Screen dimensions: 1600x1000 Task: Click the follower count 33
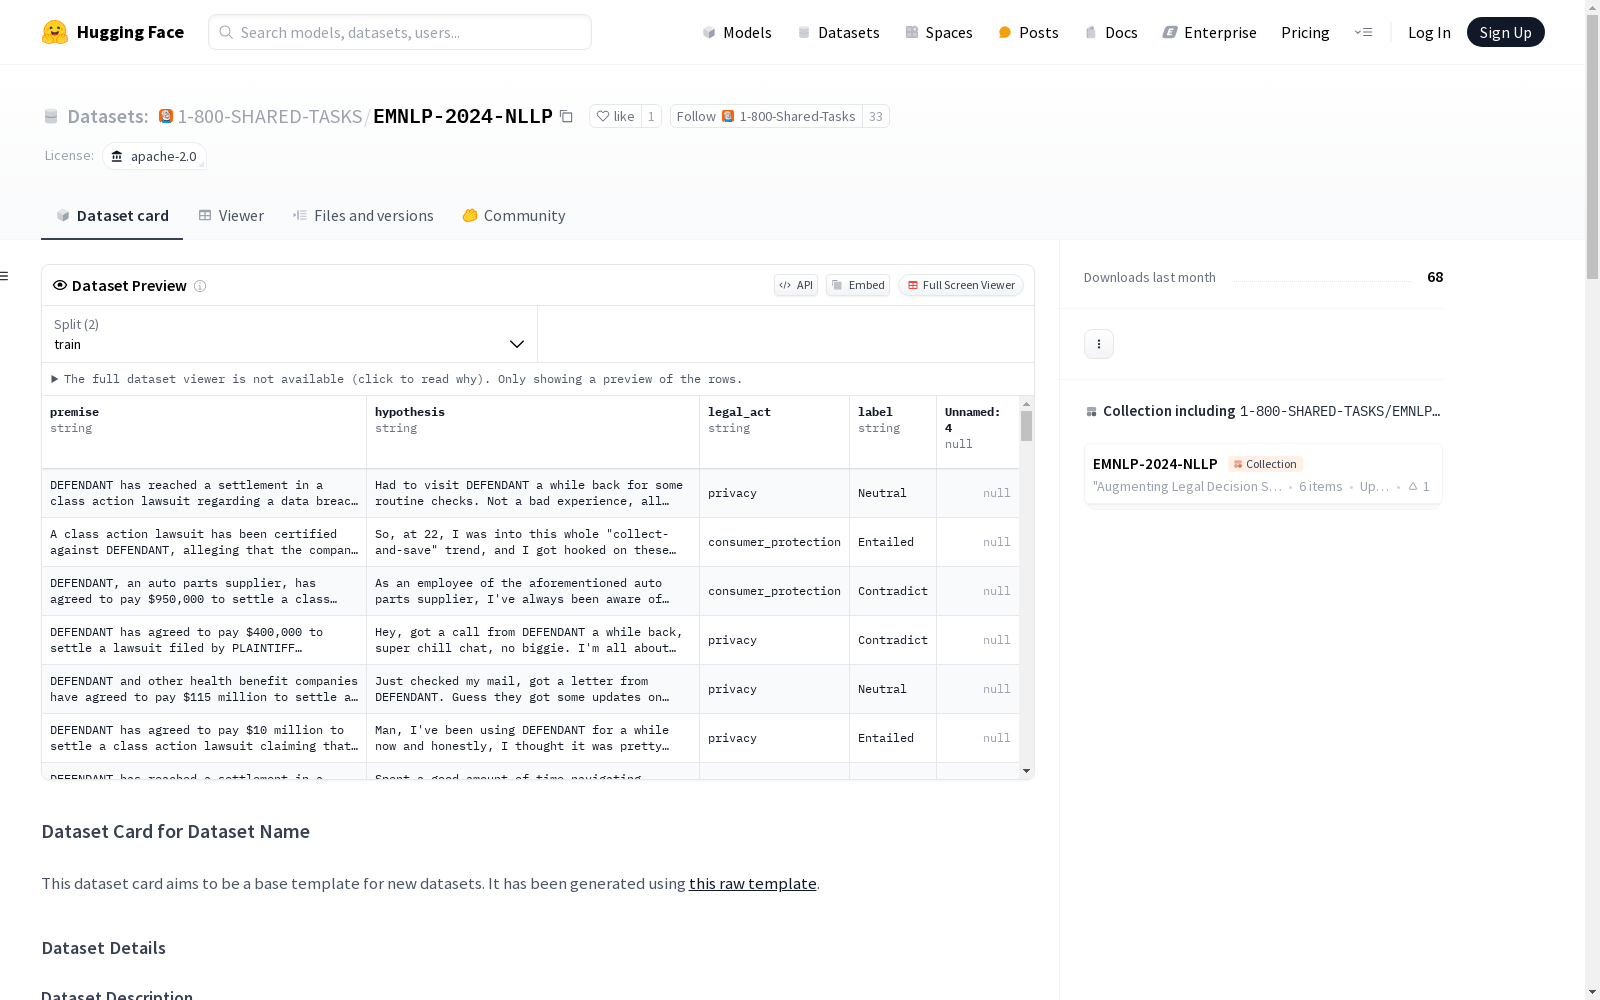pyautogui.click(x=876, y=117)
